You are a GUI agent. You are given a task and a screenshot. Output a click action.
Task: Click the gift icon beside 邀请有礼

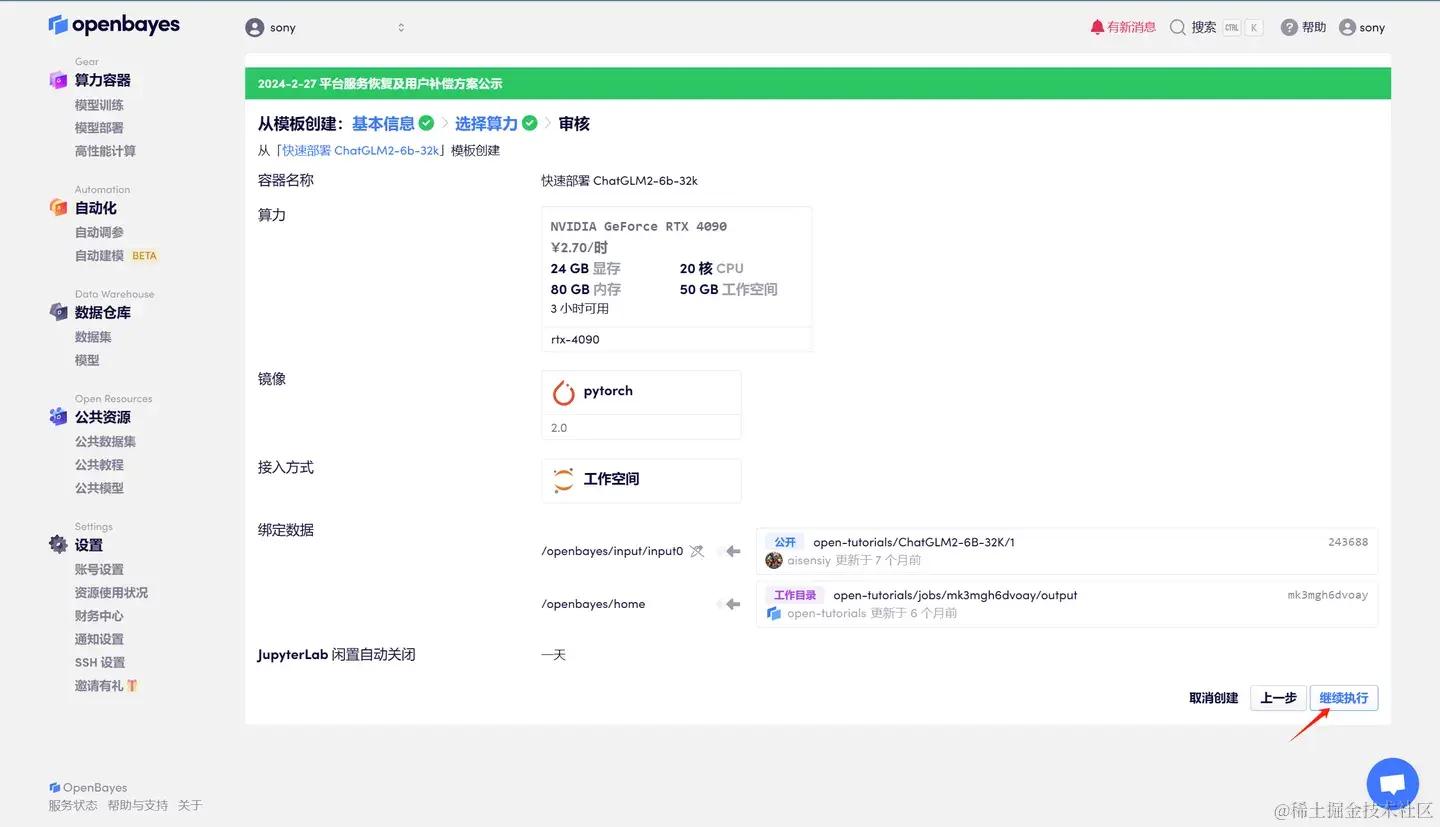point(132,686)
